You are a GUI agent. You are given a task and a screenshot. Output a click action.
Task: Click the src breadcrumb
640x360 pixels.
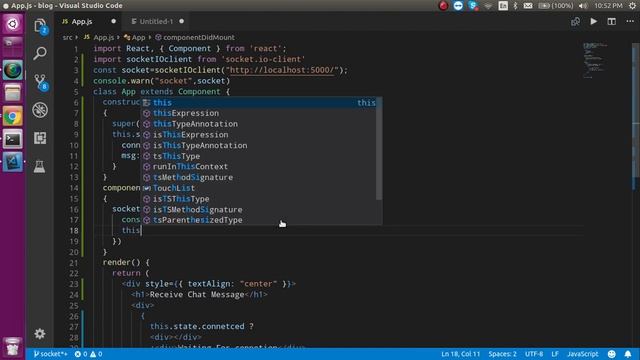click(x=67, y=37)
